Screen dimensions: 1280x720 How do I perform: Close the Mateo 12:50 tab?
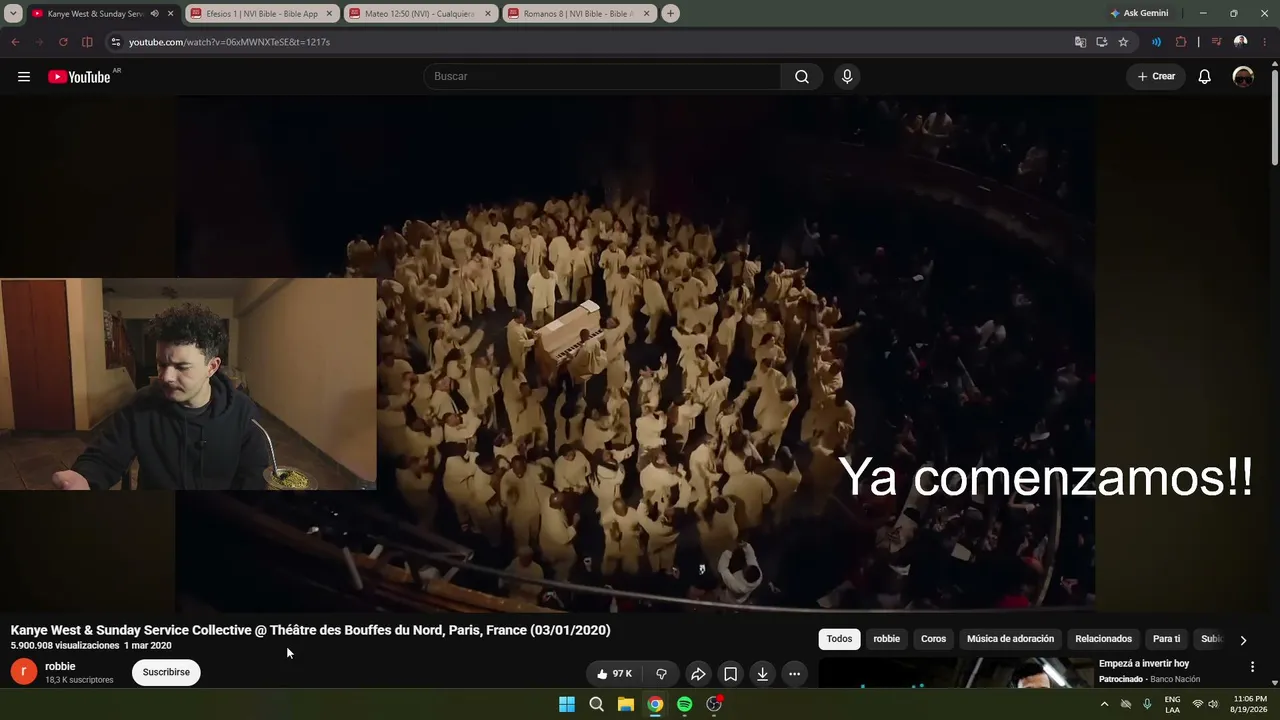tap(488, 14)
